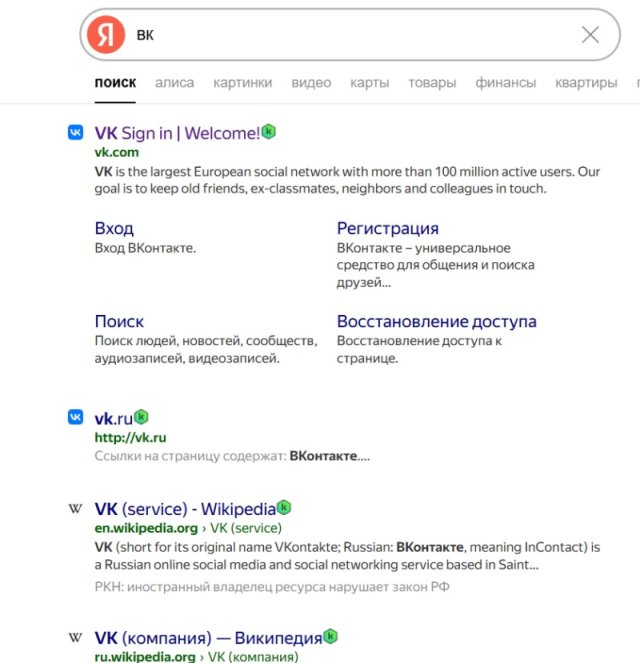Open the Регистрация sitelink
The image size is (640, 663).
click(x=388, y=228)
